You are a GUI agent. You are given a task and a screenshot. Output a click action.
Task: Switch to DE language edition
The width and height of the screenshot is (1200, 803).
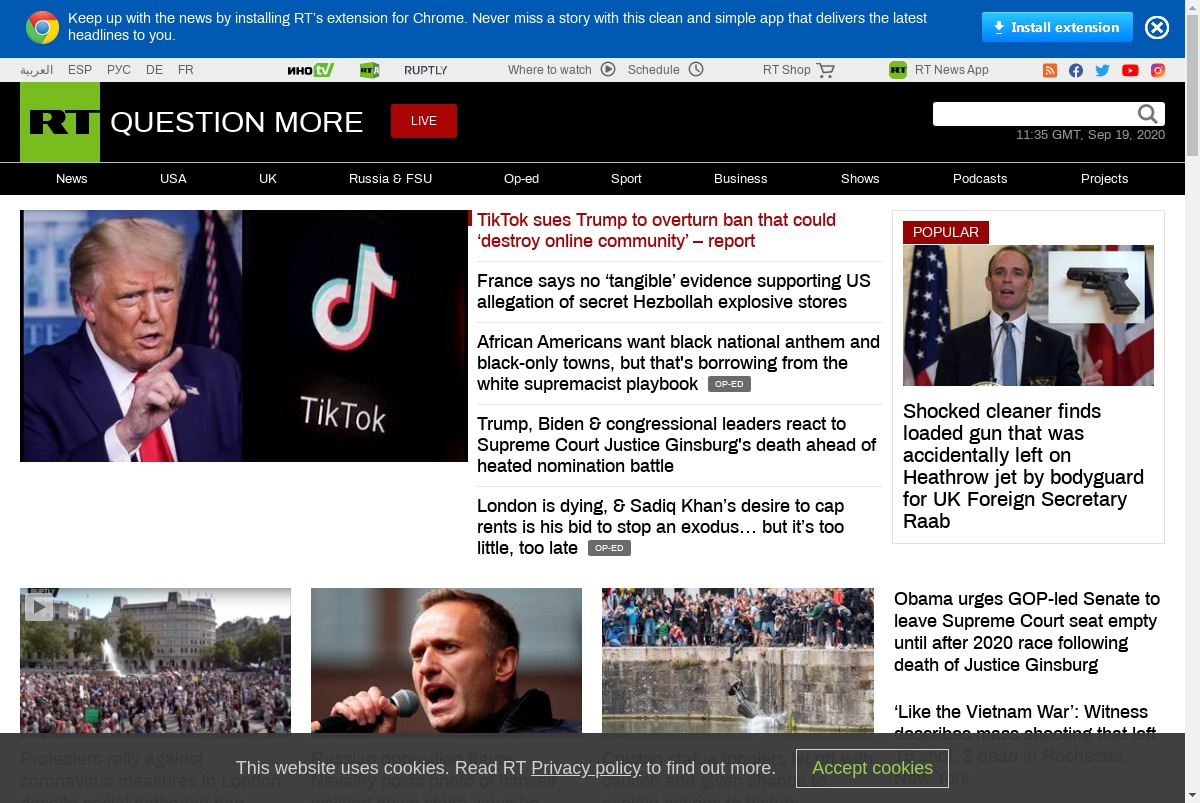[x=154, y=70]
